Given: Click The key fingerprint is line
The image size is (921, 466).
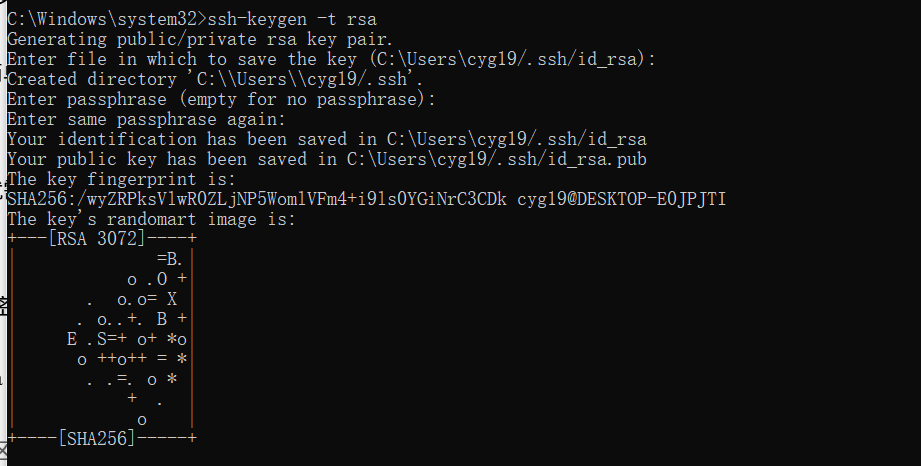Looking at the screenshot, I should [x=134, y=179].
